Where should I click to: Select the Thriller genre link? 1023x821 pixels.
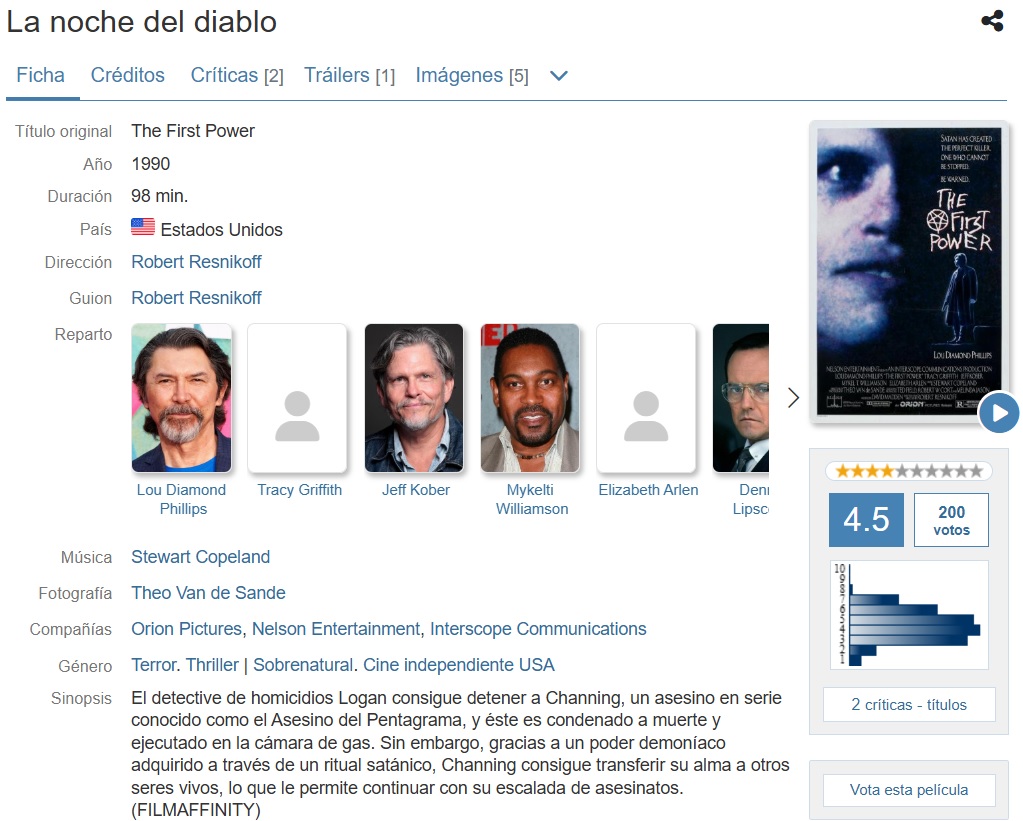coord(212,664)
